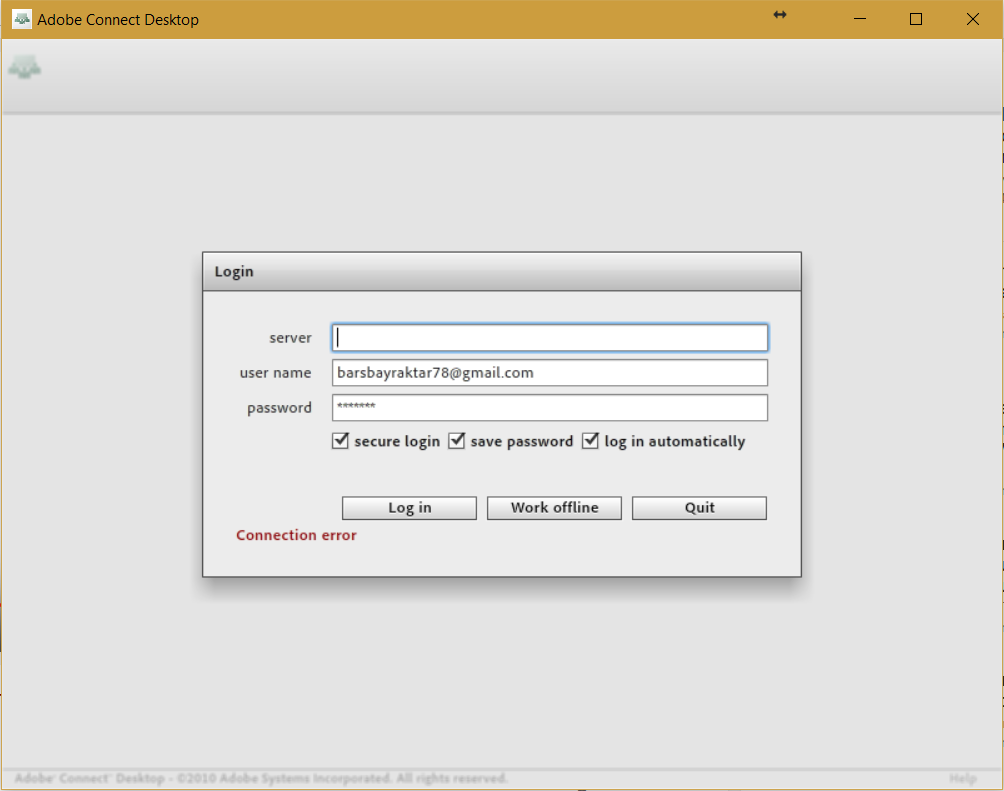The image size is (1004, 791).
Task: Close the Adobe Connect Desktop window
Action: [973, 19]
